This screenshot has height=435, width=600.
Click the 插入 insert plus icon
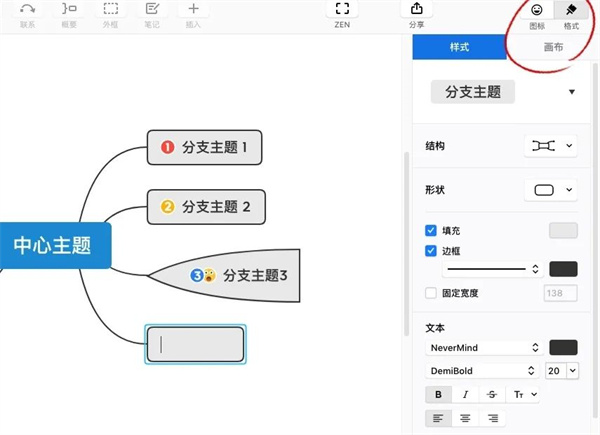coord(194,9)
